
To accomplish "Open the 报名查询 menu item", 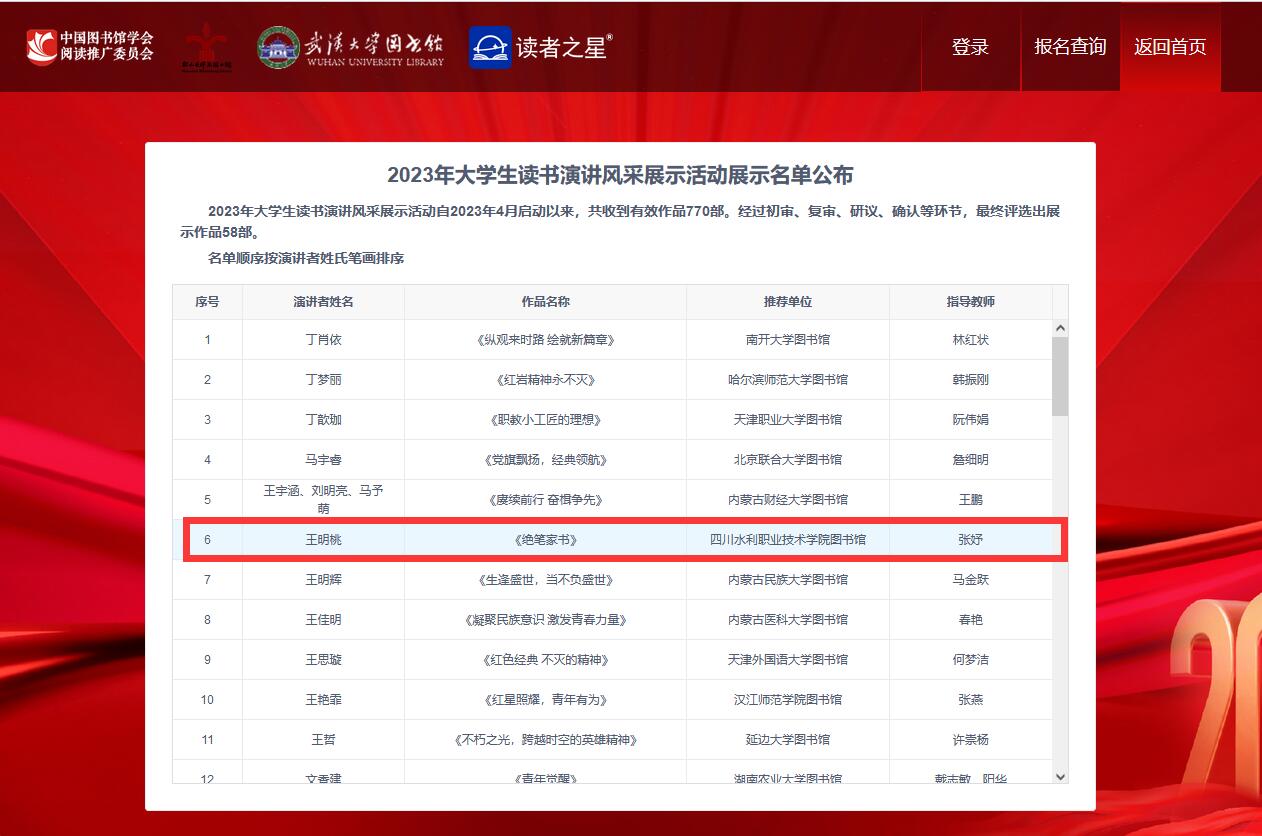I will tap(1070, 47).
